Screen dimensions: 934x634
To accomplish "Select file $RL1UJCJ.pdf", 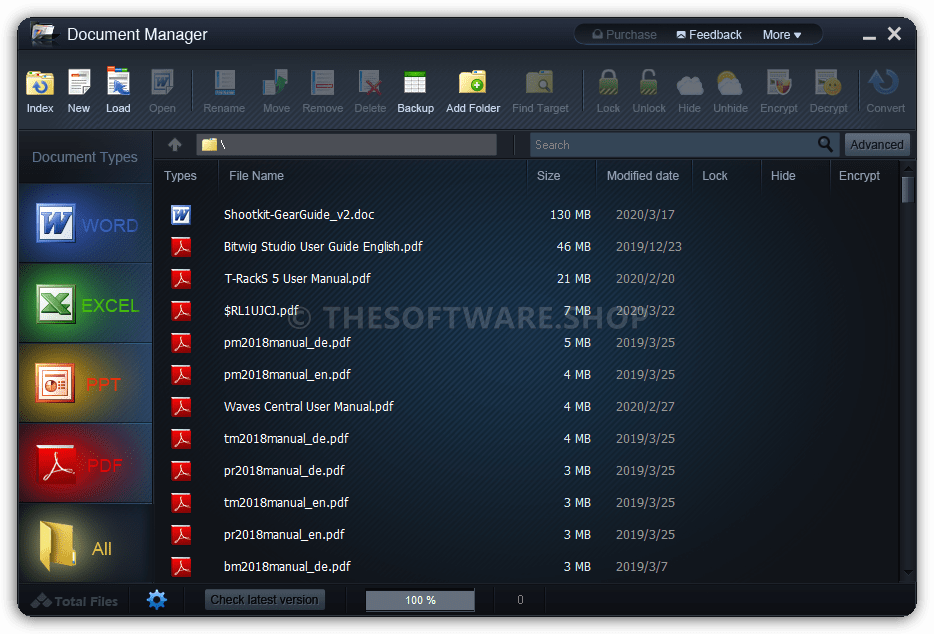I will (261, 310).
